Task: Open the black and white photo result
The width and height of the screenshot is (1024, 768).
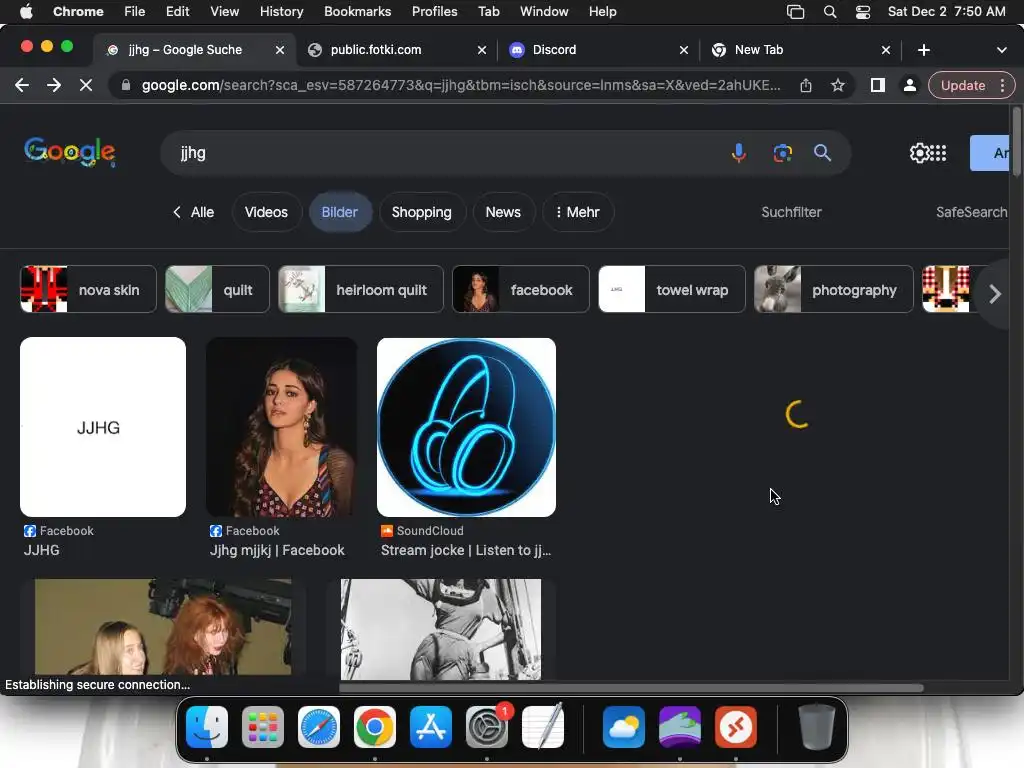Action: [441, 629]
